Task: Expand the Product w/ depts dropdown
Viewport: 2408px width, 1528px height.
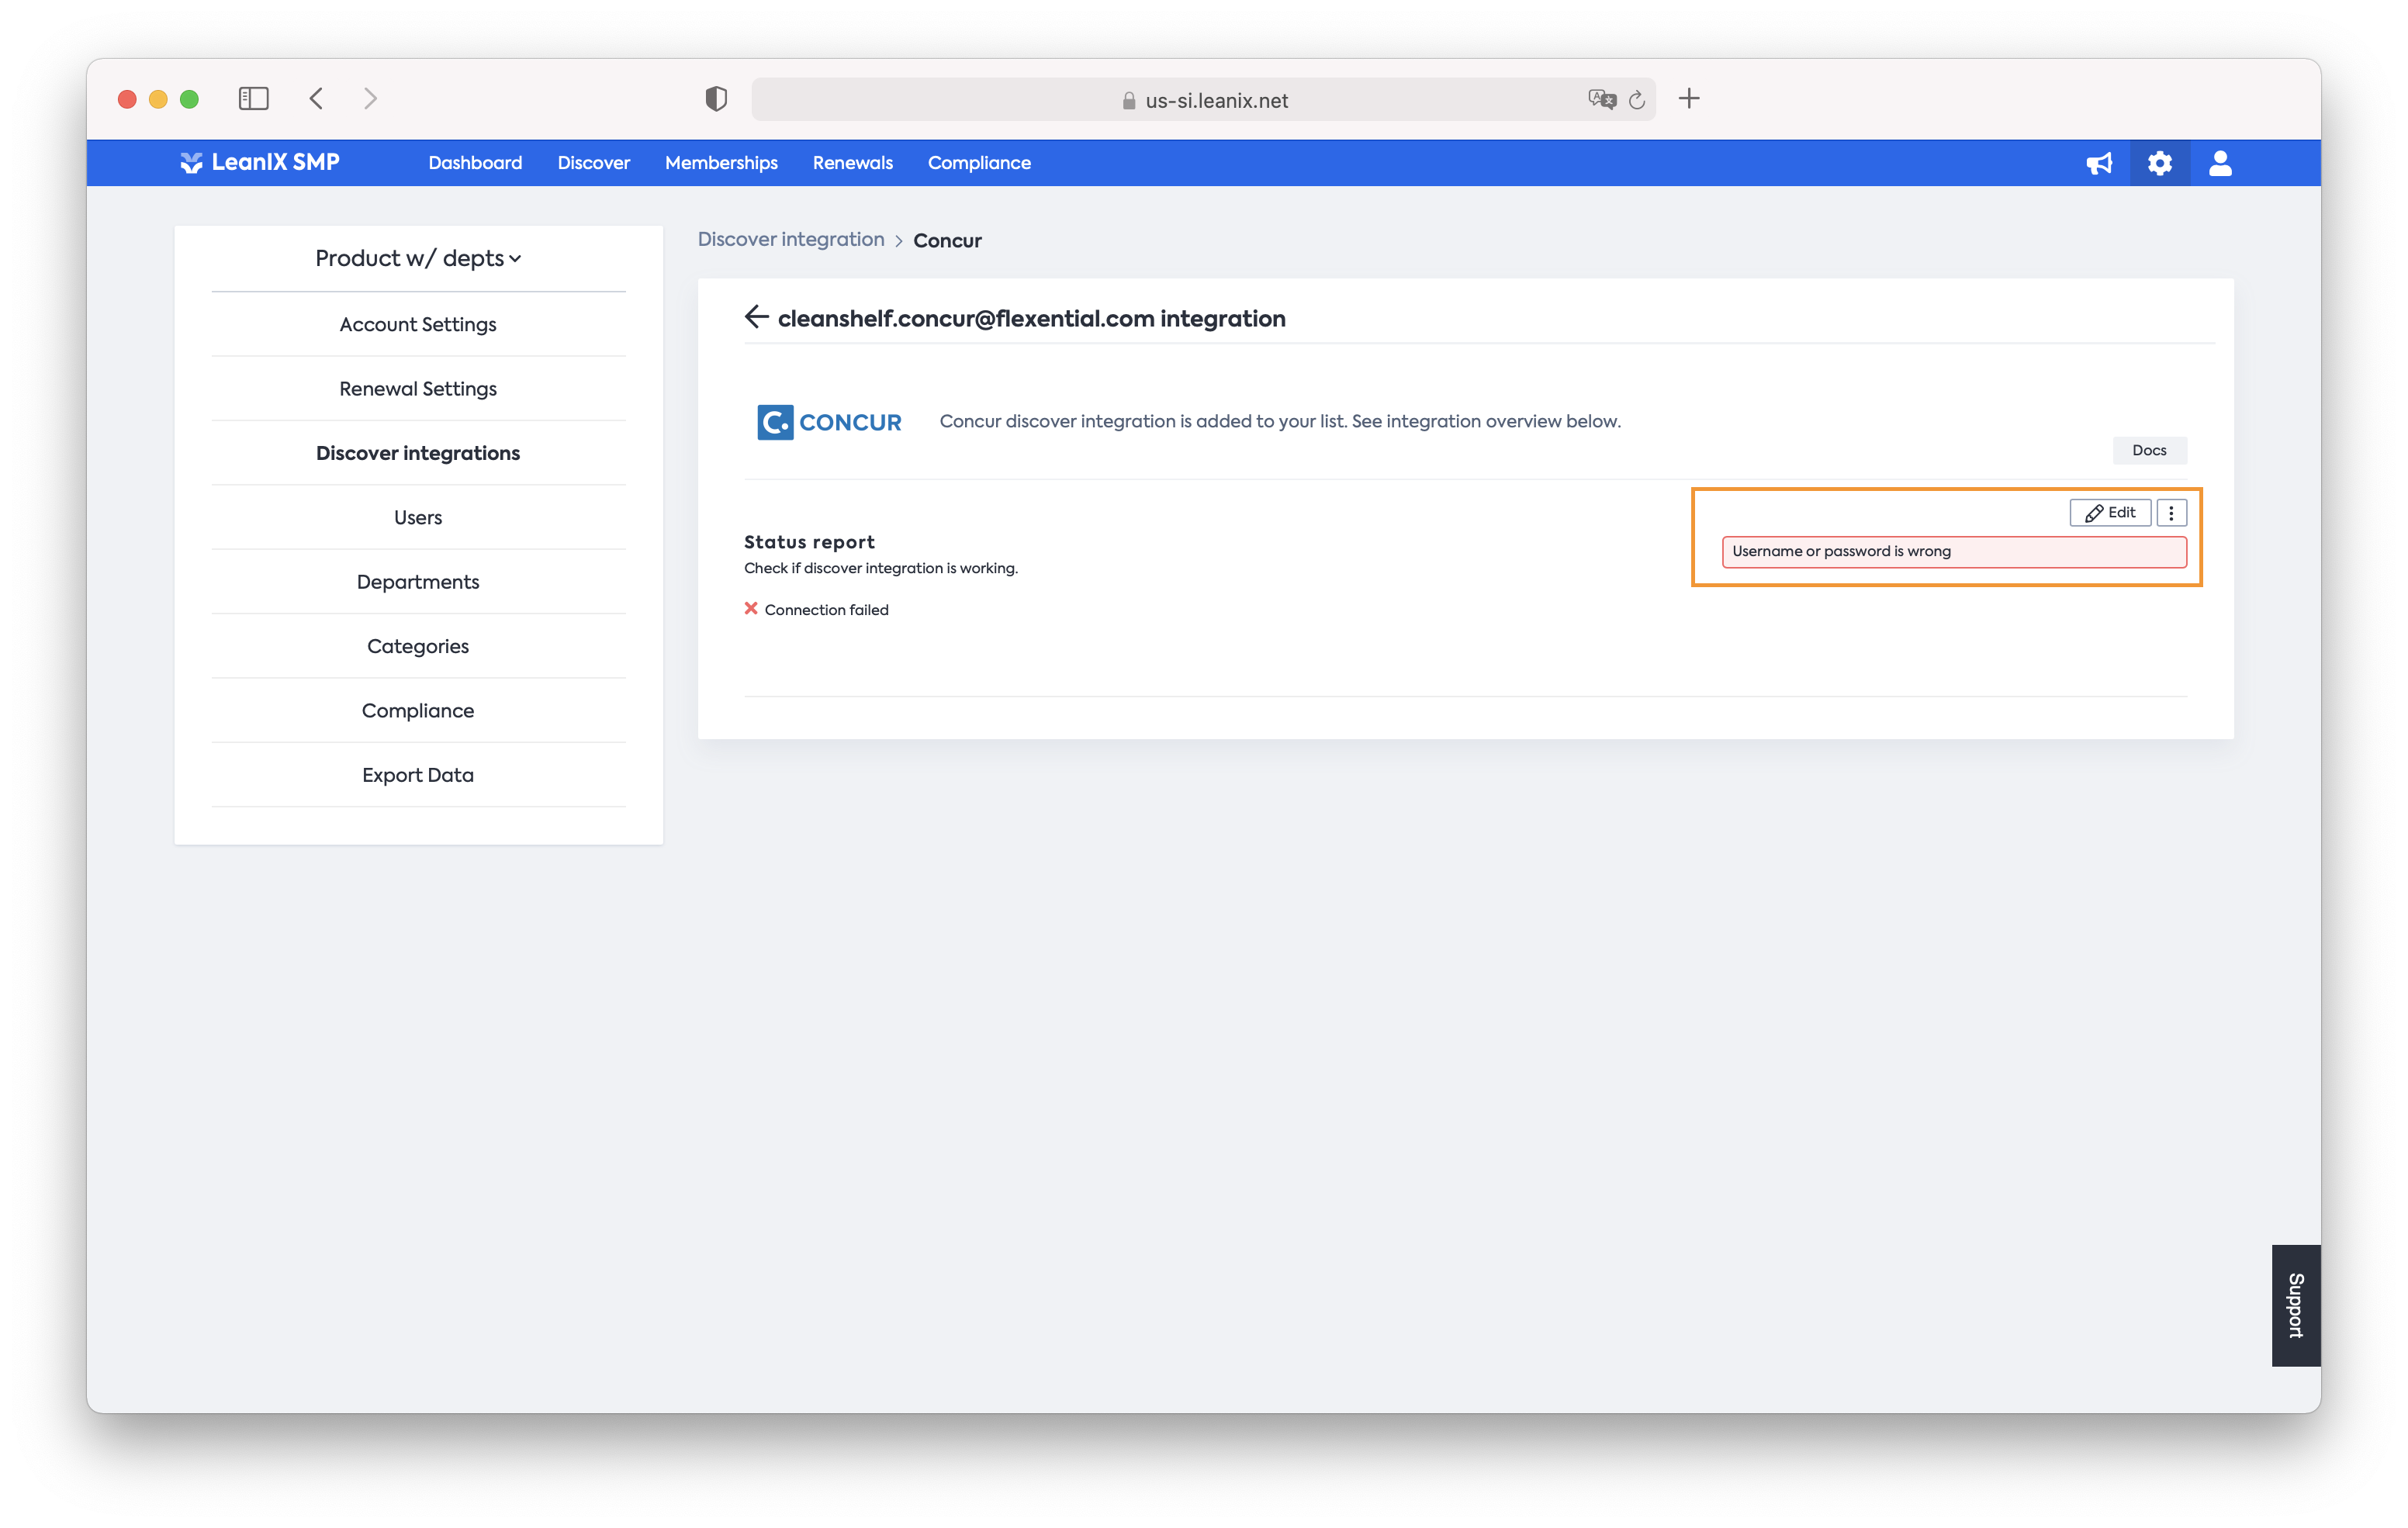Action: click(418, 258)
